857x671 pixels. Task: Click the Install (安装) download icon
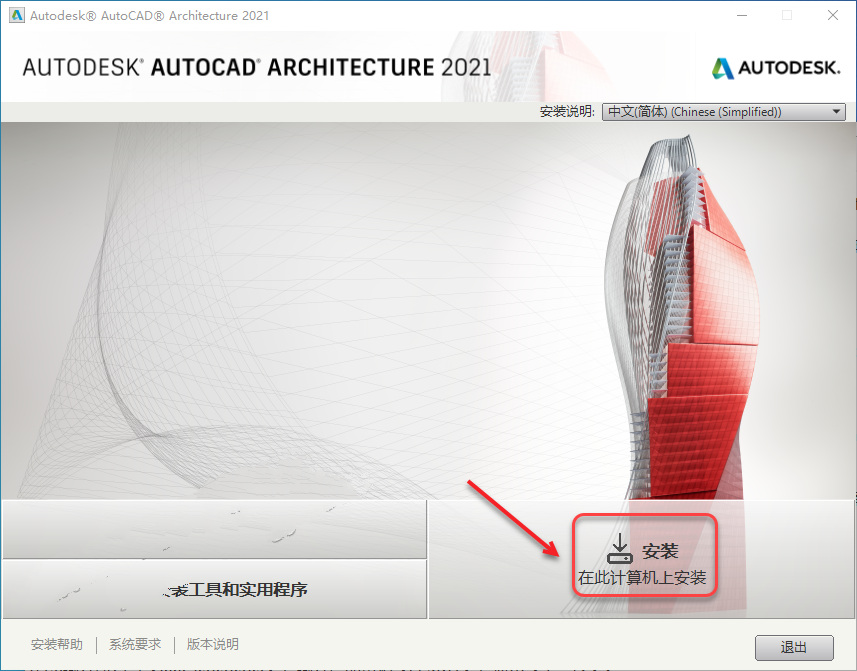point(620,549)
